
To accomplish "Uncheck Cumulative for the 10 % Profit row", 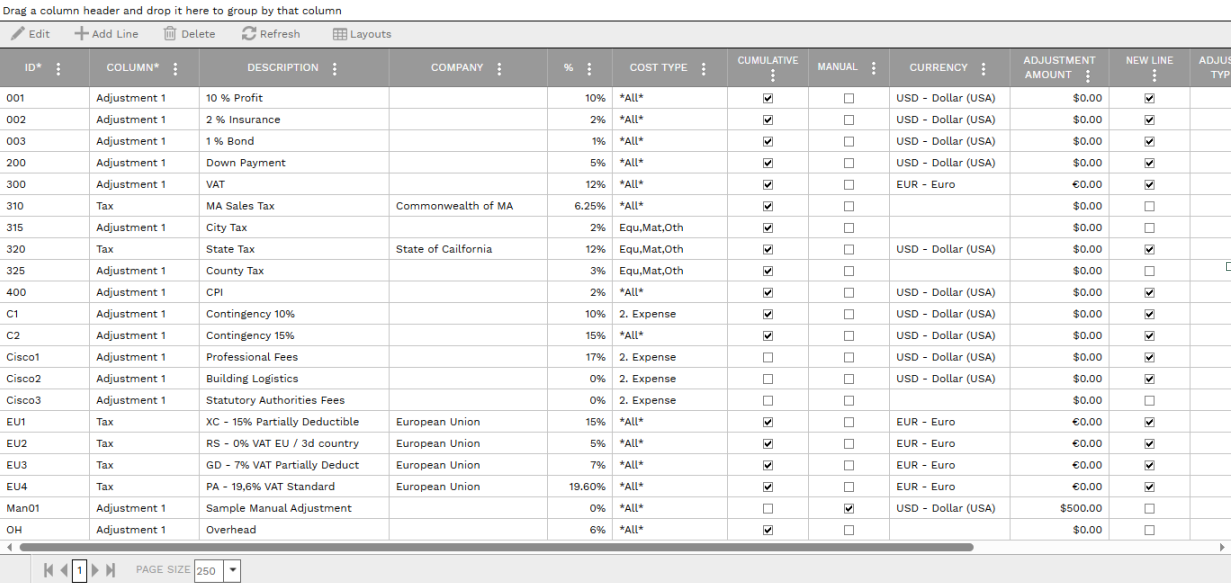I will pyautogui.click(x=768, y=98).
